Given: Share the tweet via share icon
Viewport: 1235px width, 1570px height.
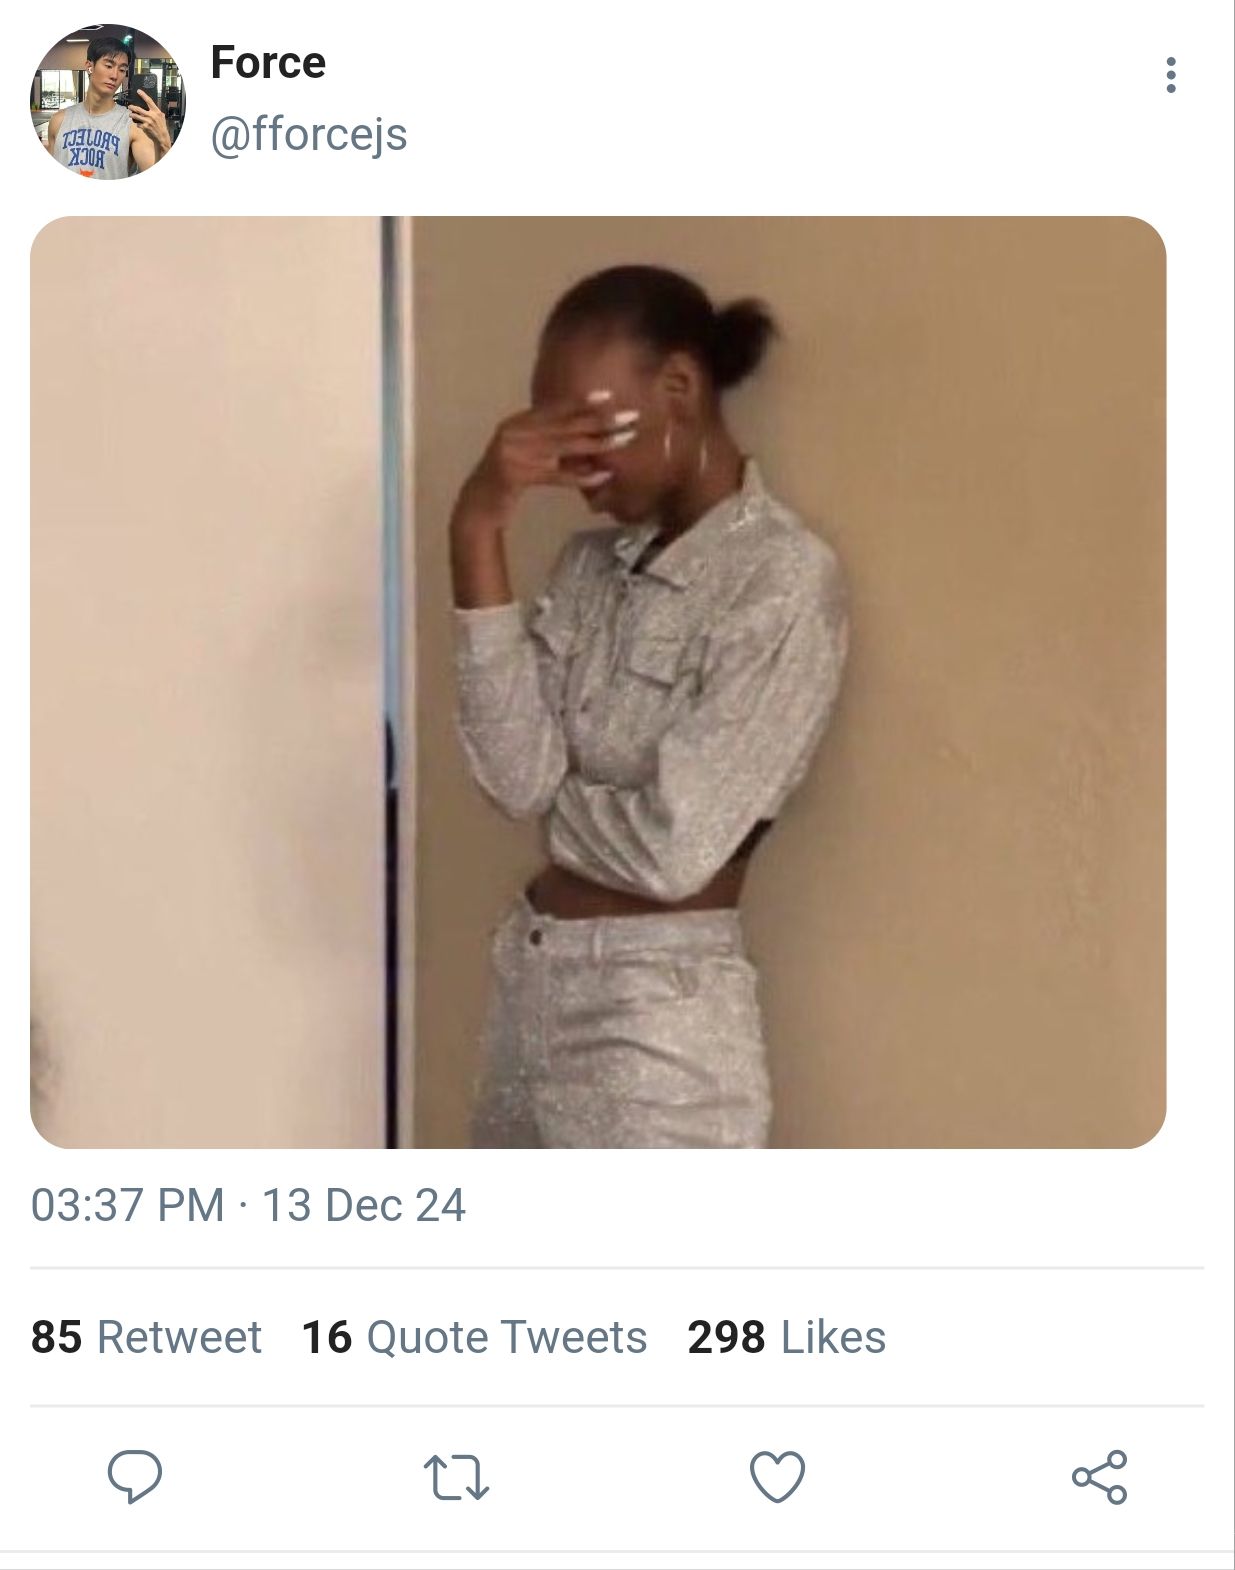Looking at the screenshot, I should 1099,1477.
